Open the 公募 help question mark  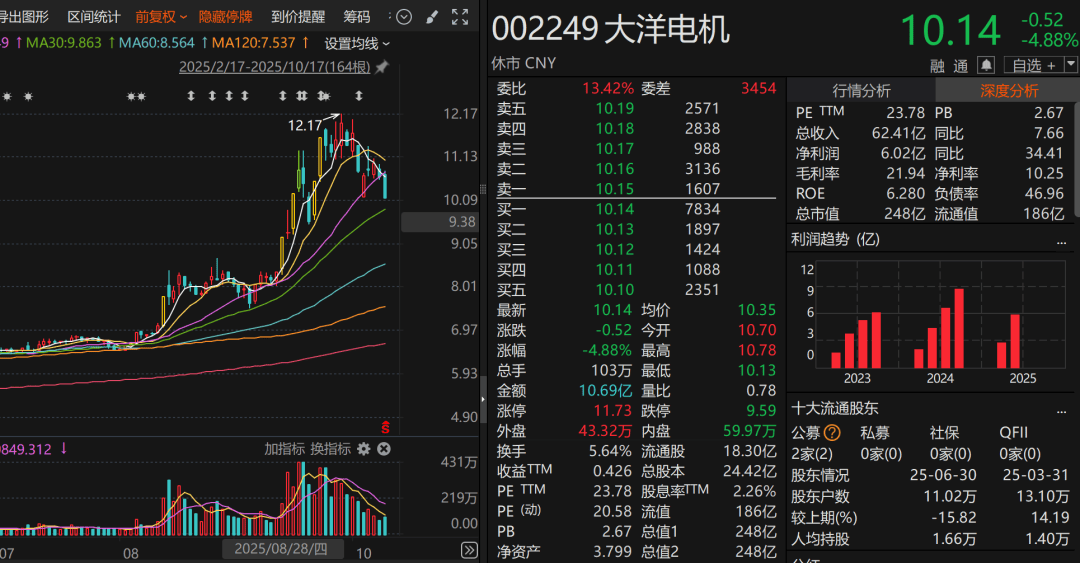point(832,433)
